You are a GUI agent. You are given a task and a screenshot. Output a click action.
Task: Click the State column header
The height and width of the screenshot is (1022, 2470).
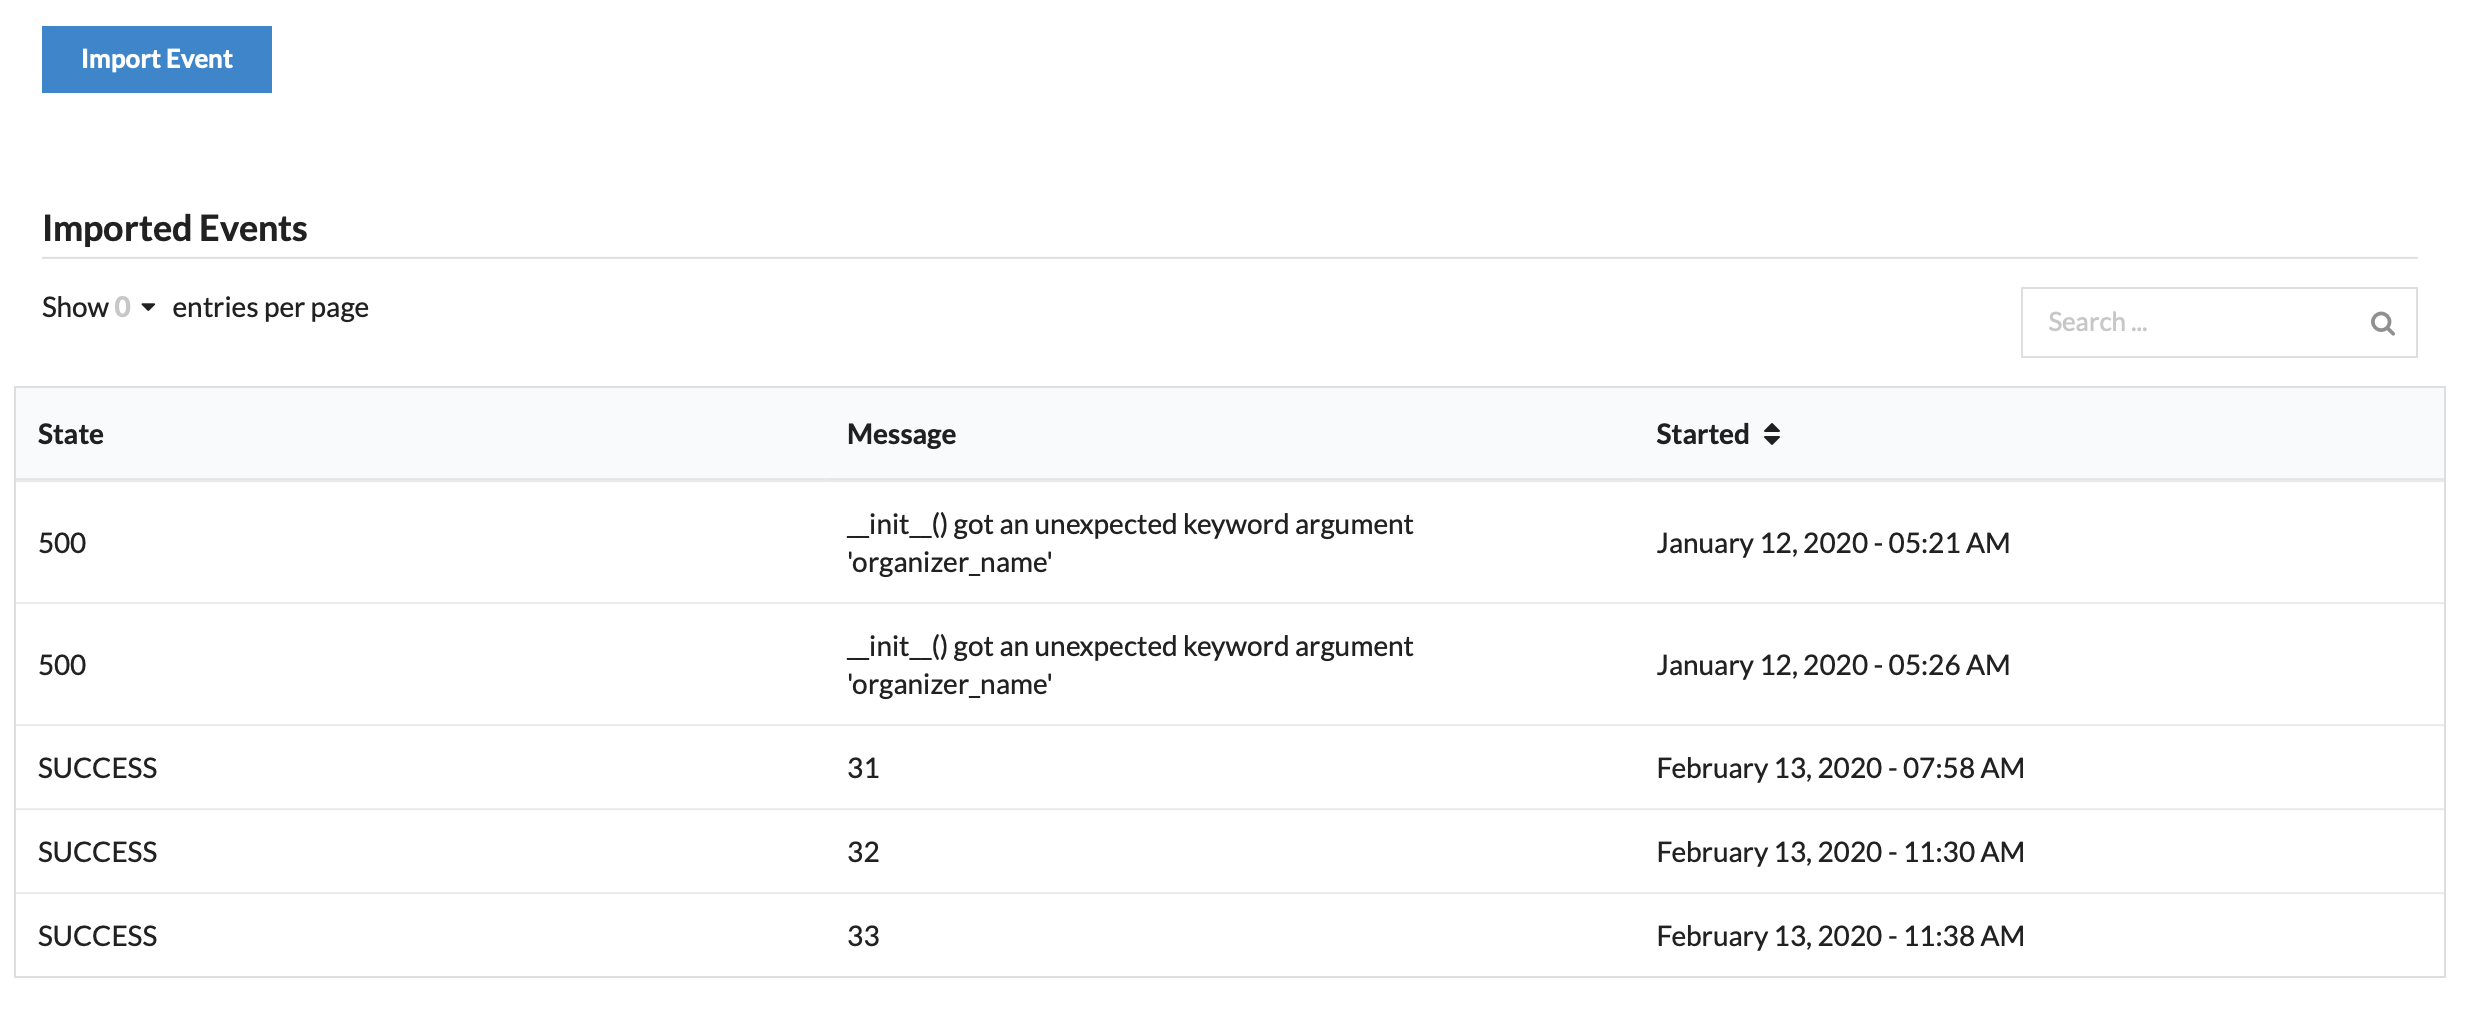71,435
